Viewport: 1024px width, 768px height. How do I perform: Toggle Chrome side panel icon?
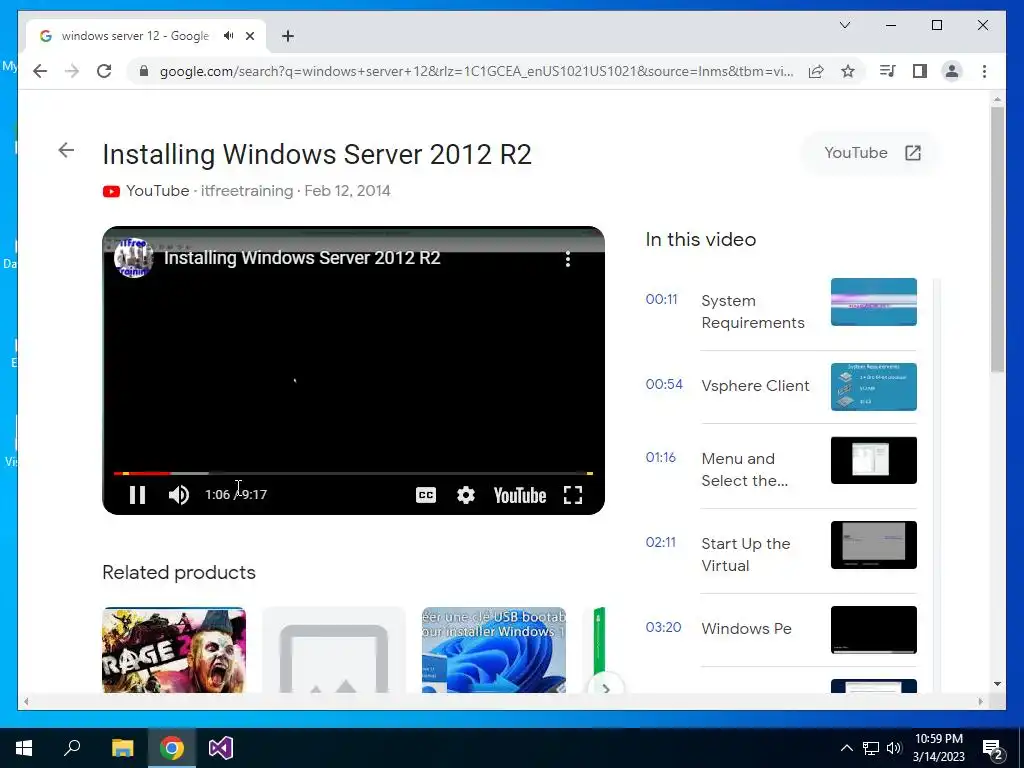(x=920, y=71)
